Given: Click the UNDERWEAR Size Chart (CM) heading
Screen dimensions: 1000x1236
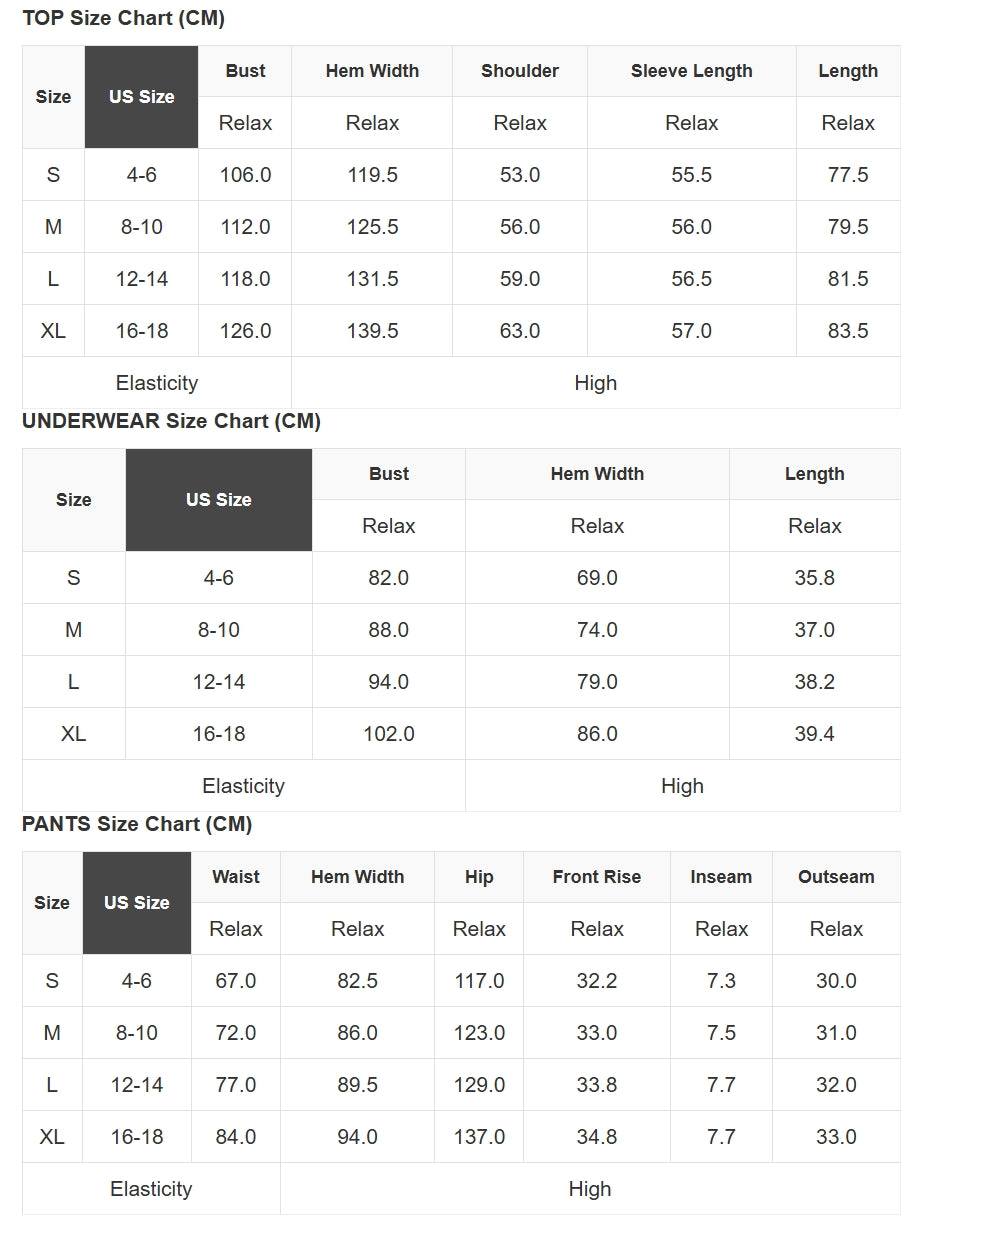Looking at the screenshot, I should (171, 421).
